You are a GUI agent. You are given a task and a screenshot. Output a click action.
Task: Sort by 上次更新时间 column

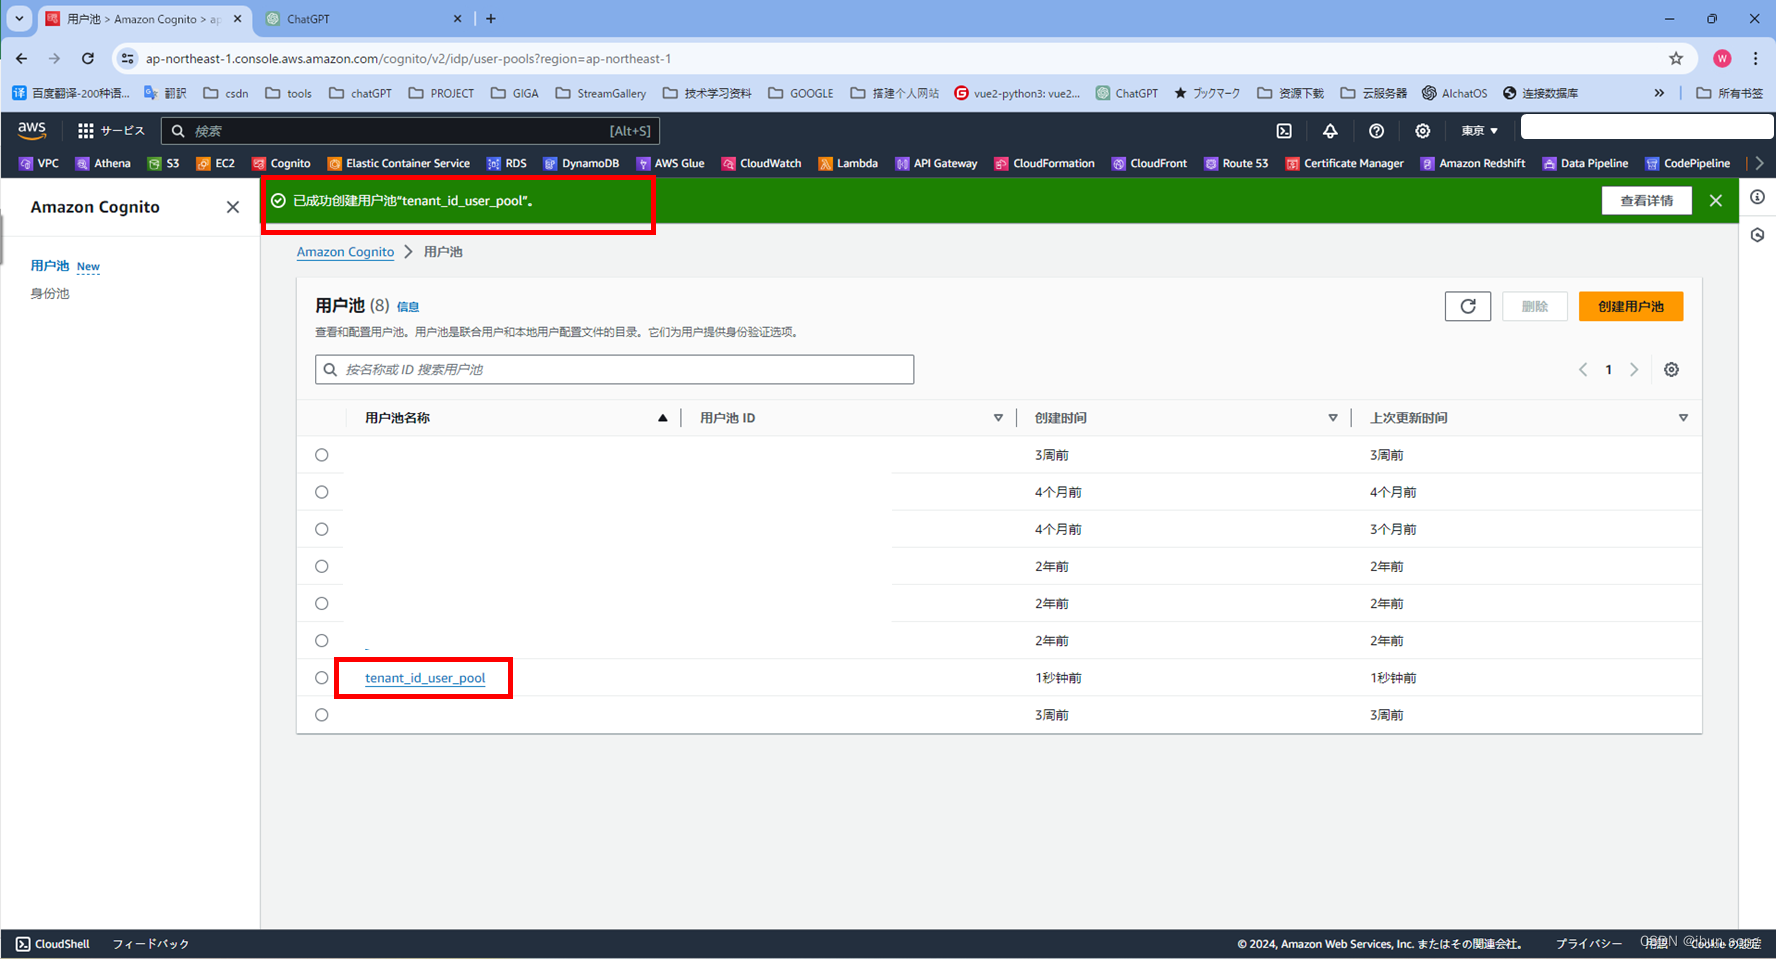click(1683, 418)
